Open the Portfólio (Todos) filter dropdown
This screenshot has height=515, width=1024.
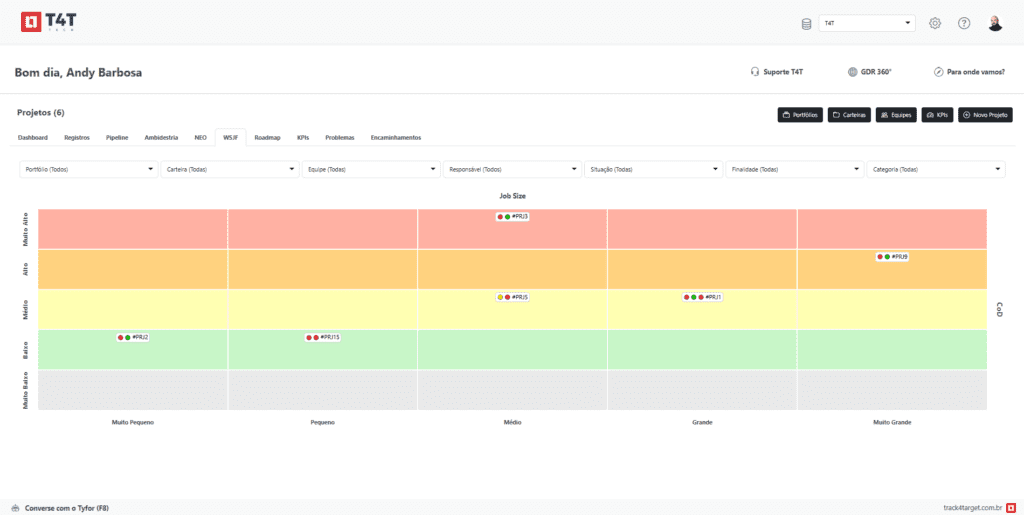tap(89, 170)
